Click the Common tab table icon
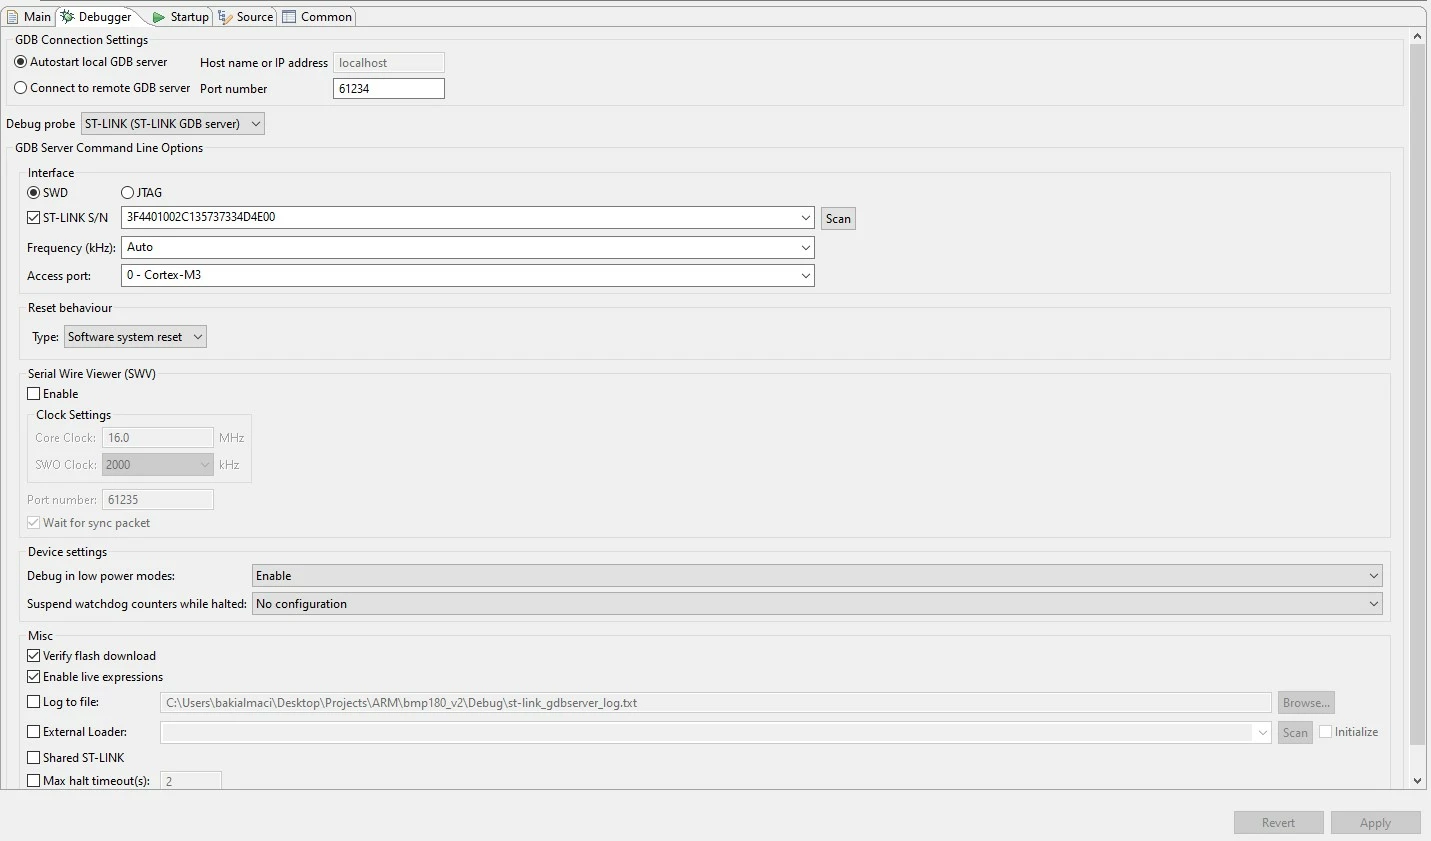This screenshot has height=841, width=1431. click(x=289, y=17)
